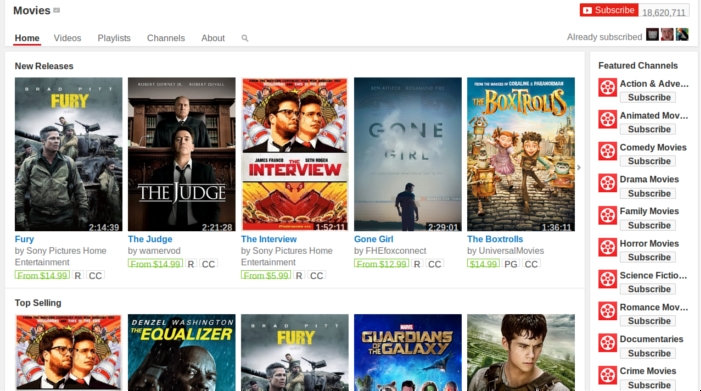Subscribe to Romance Movies channel
This screenshot has width=701, height=391.
click(648, 321)
